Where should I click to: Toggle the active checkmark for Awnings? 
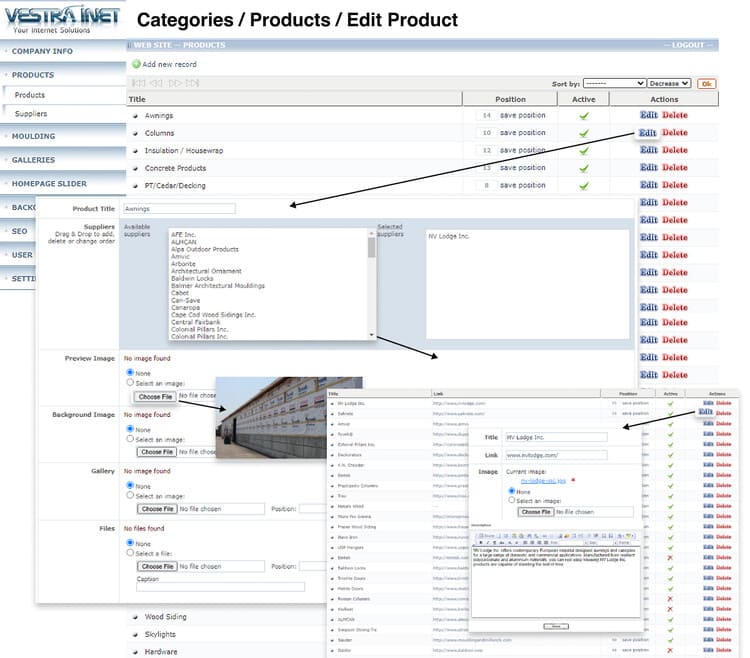pos(584,116)
